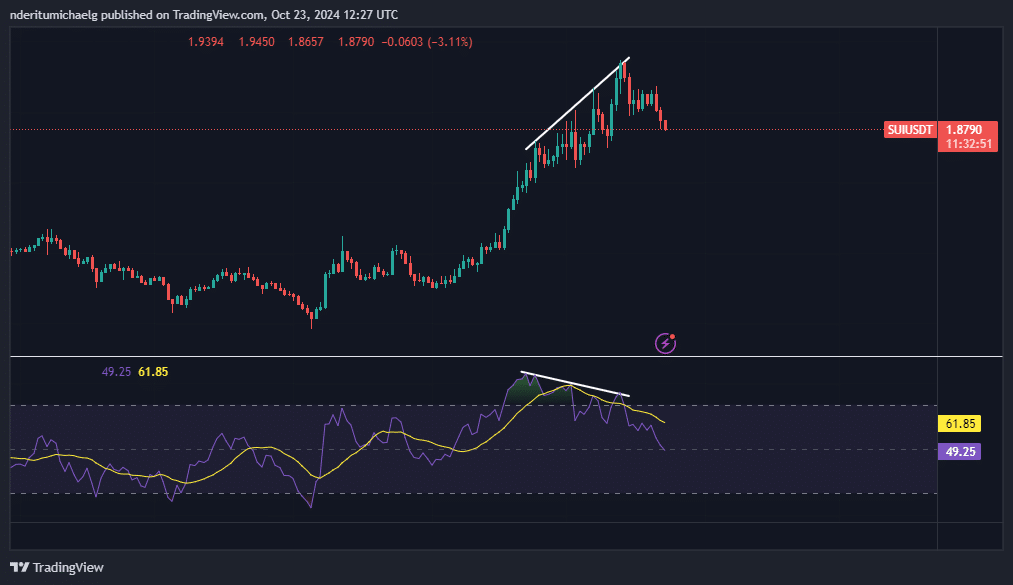Click the yellow 61.85 axis label
The width and height of the screenshot is (1013, 585).
(959, 424)
